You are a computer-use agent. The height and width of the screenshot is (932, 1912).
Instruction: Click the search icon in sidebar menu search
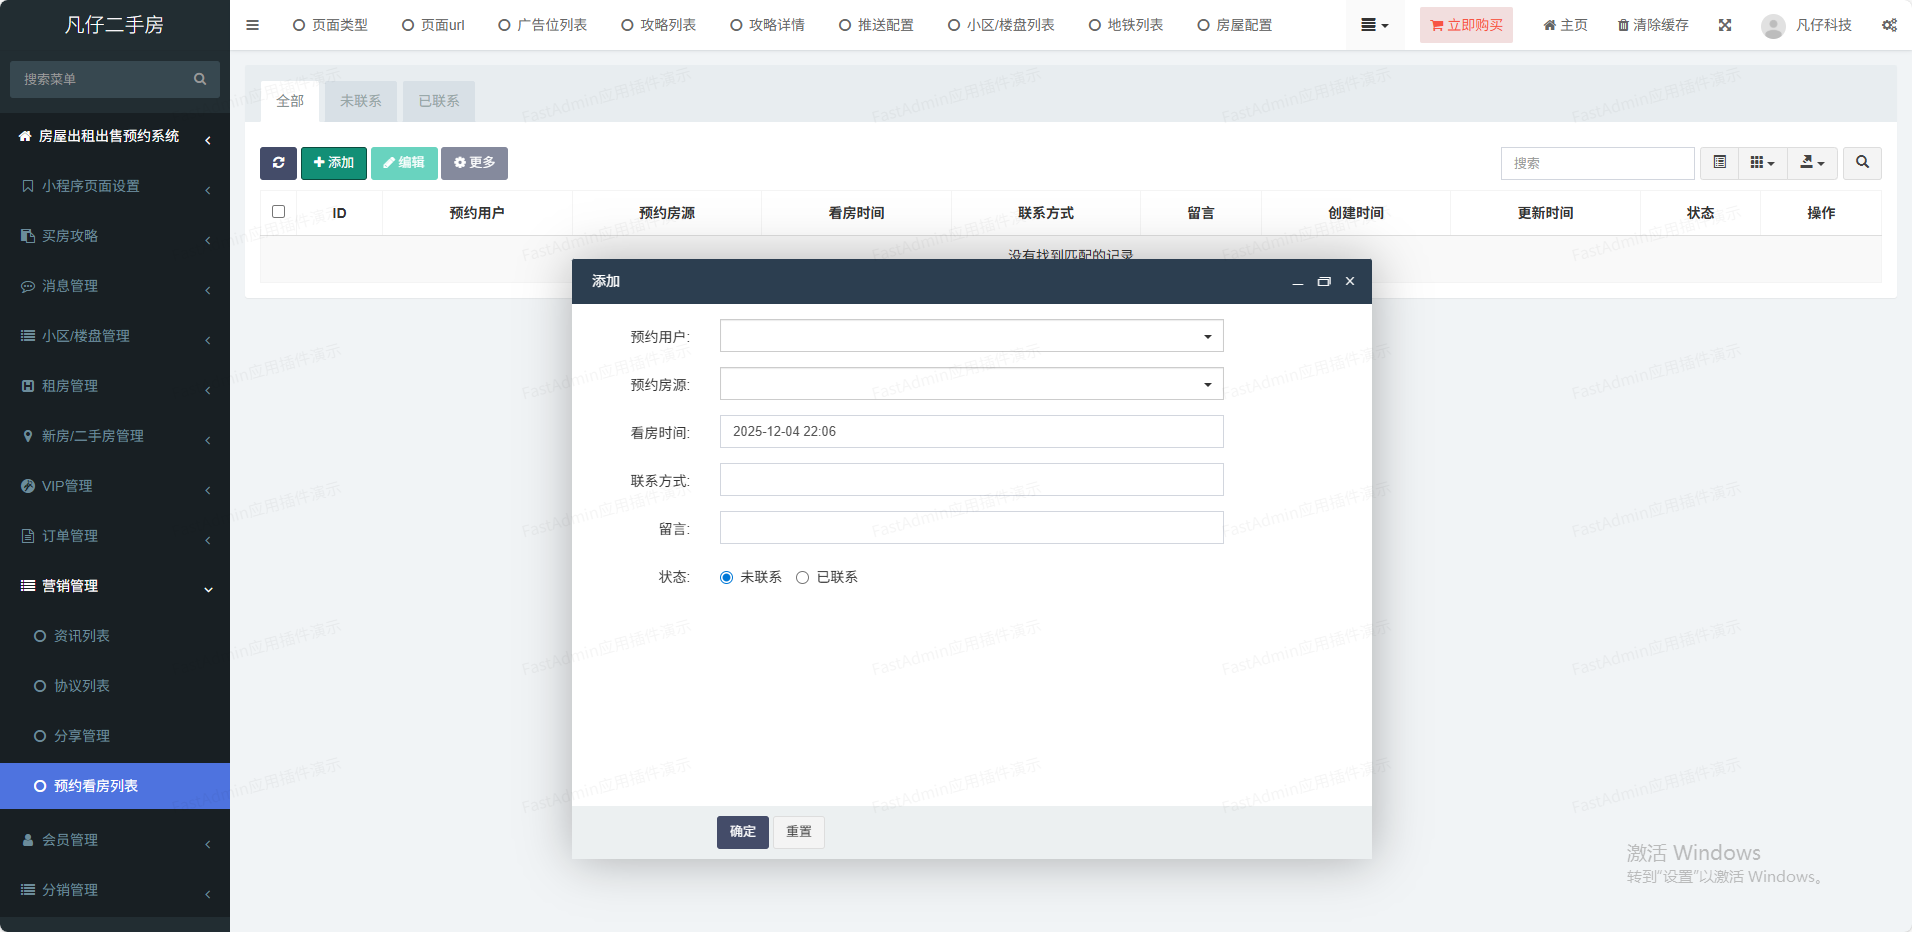coord(200,79)
